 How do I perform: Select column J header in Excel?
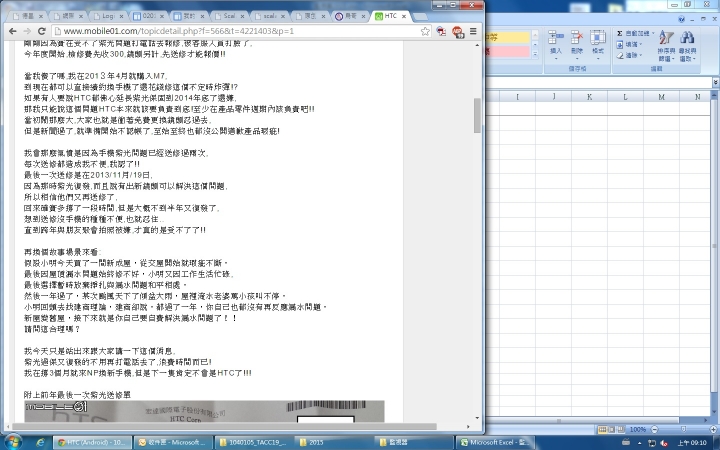click(553, 96)
